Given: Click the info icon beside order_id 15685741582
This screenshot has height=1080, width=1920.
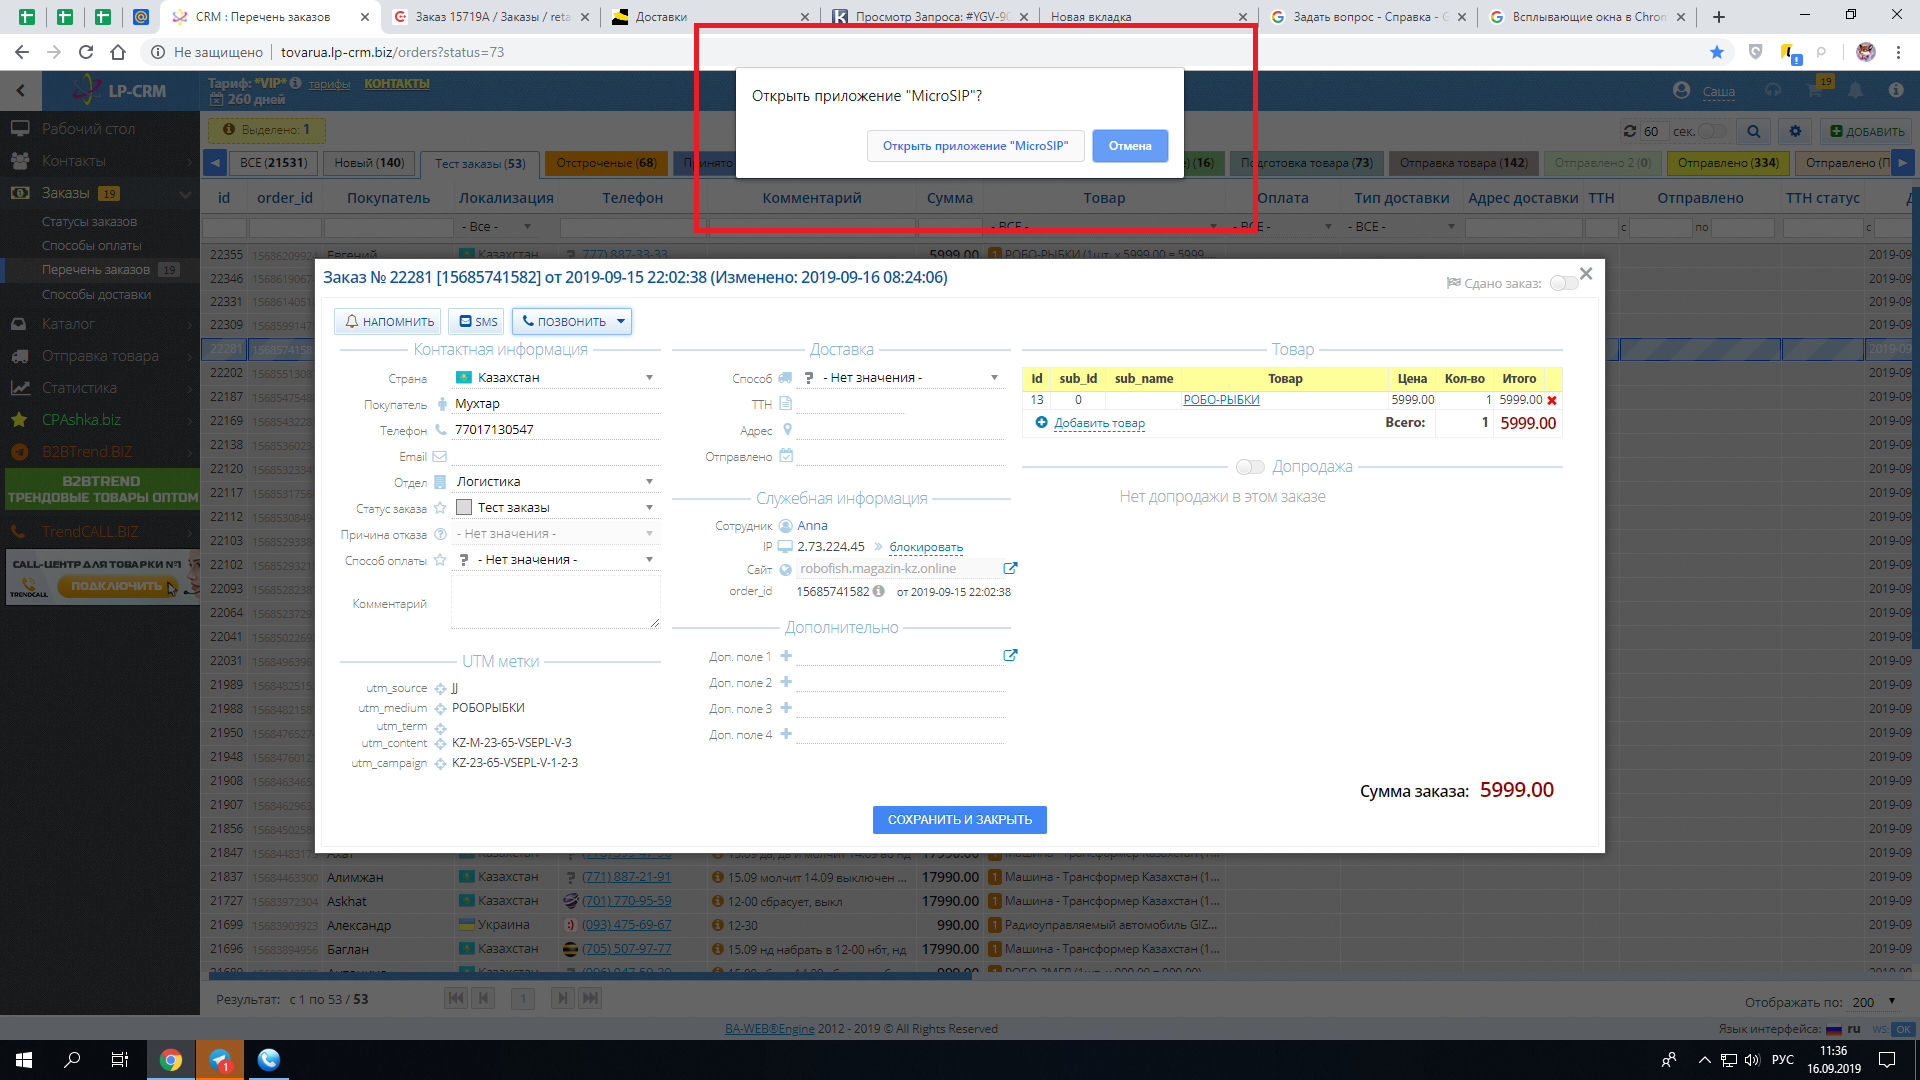Looking at the screenshot, I should pos(878,591).
